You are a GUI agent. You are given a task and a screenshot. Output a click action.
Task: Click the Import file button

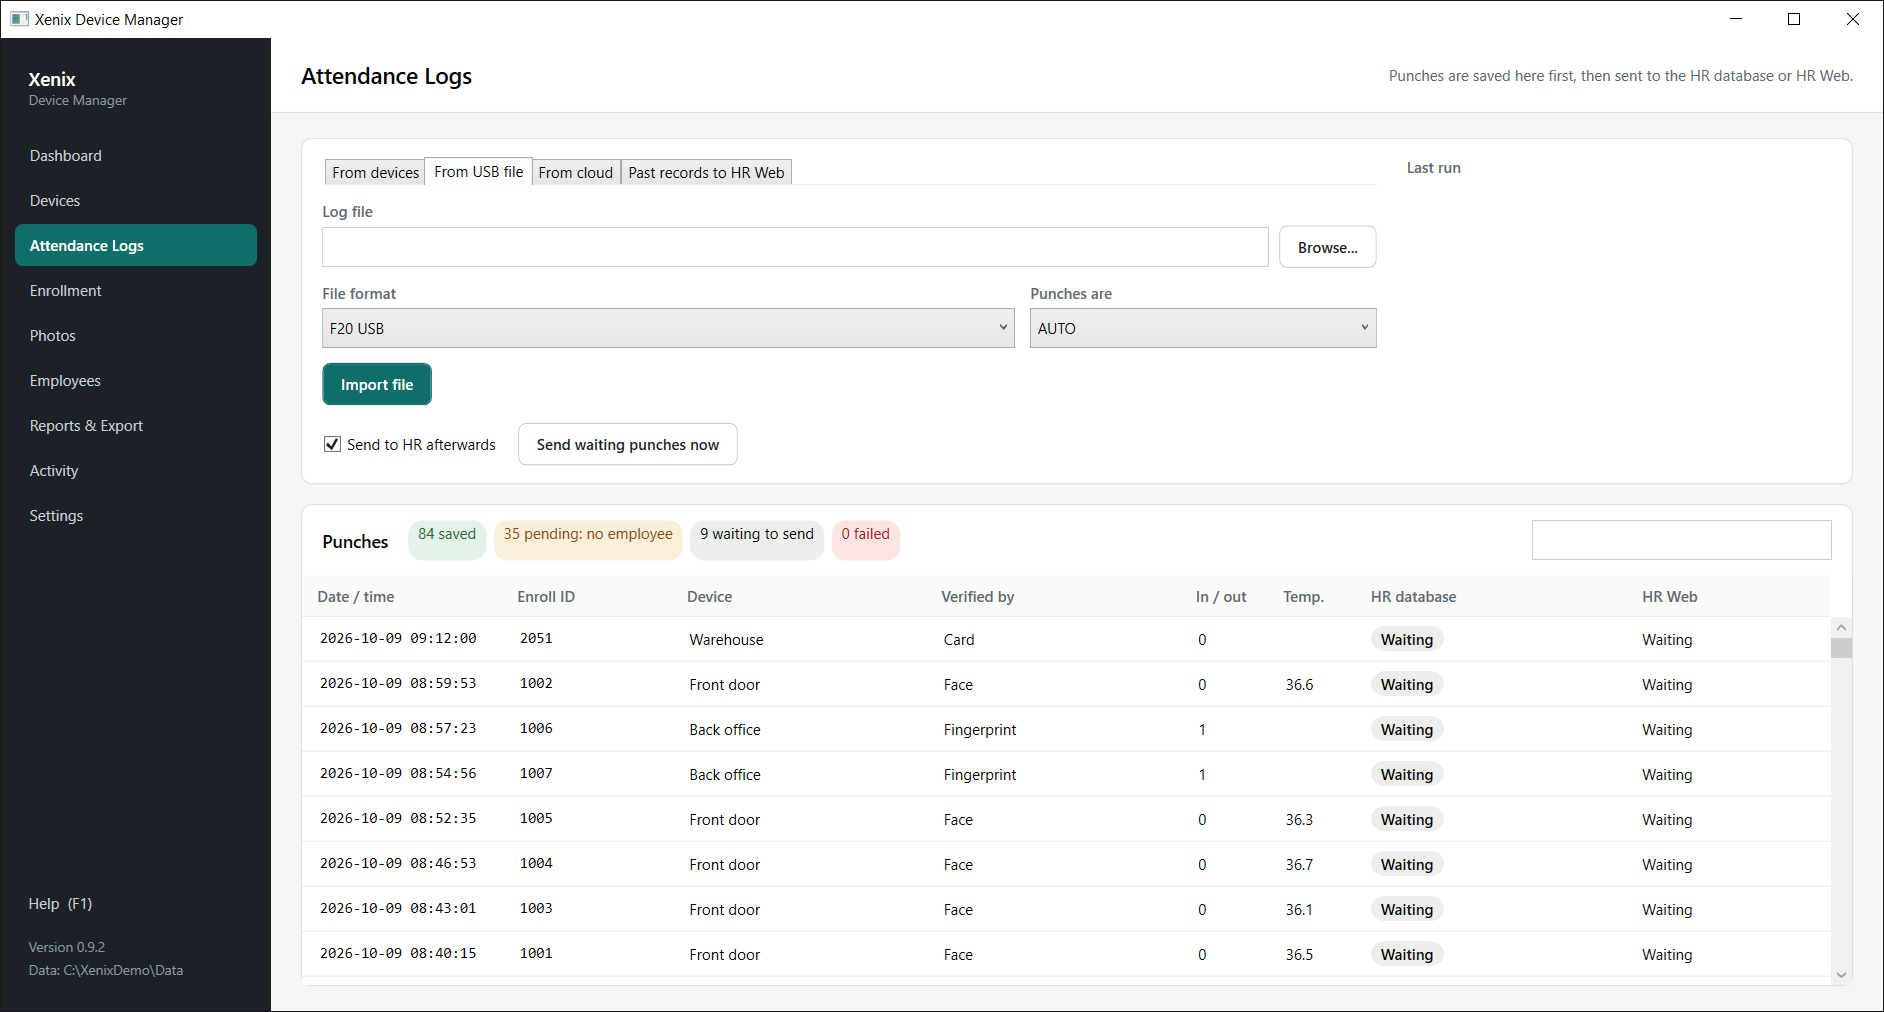(x=377, y=384)
